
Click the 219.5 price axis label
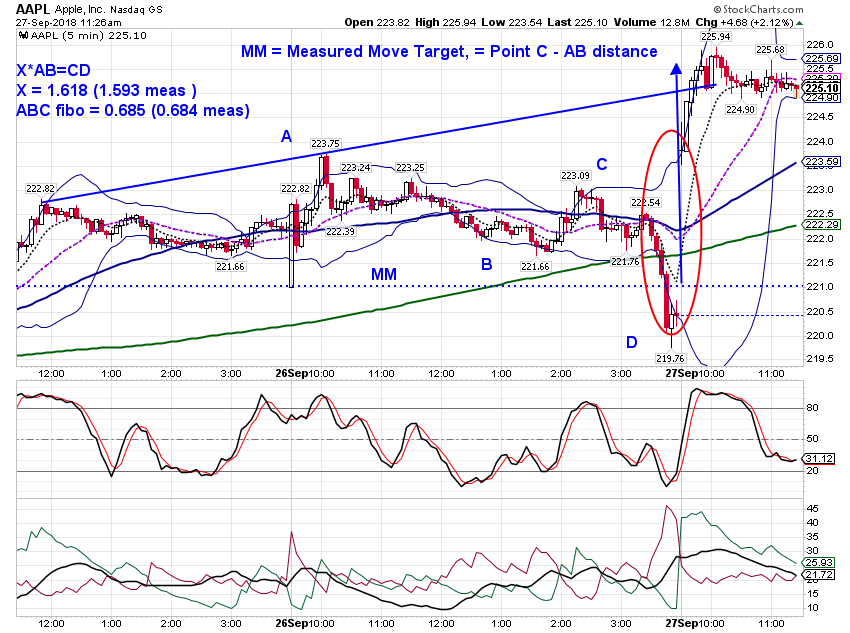820,359
